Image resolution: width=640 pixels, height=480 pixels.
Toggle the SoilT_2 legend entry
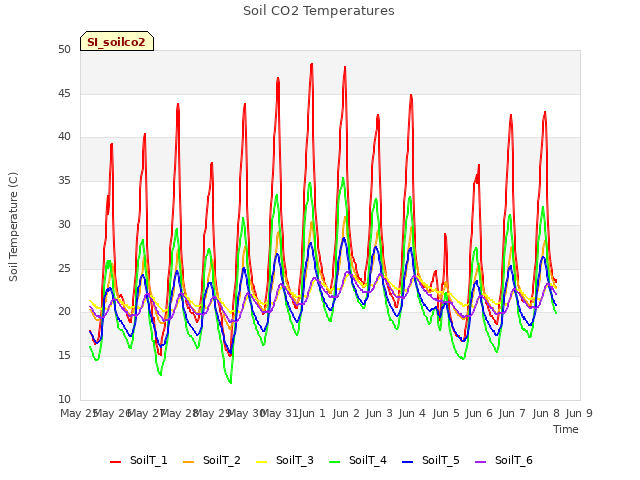[x=212, y=460]
